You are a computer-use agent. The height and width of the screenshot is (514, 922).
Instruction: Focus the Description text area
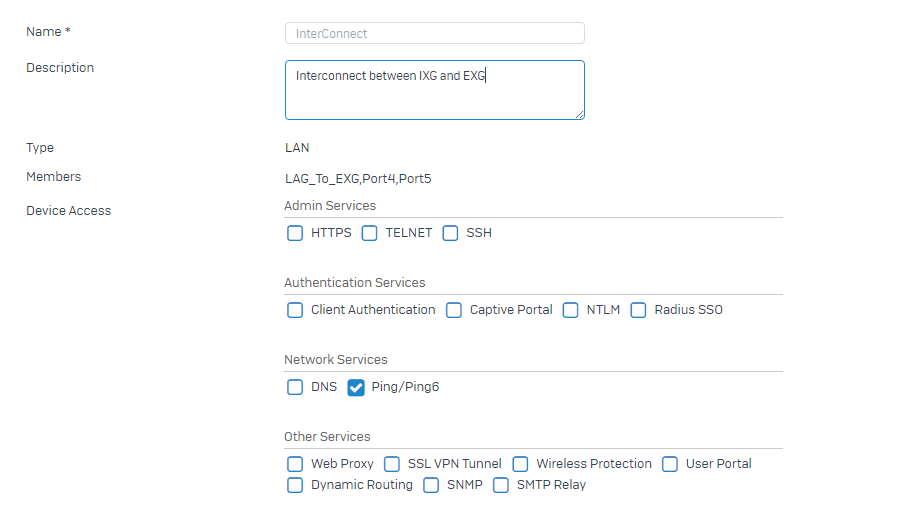pos(435,90)
